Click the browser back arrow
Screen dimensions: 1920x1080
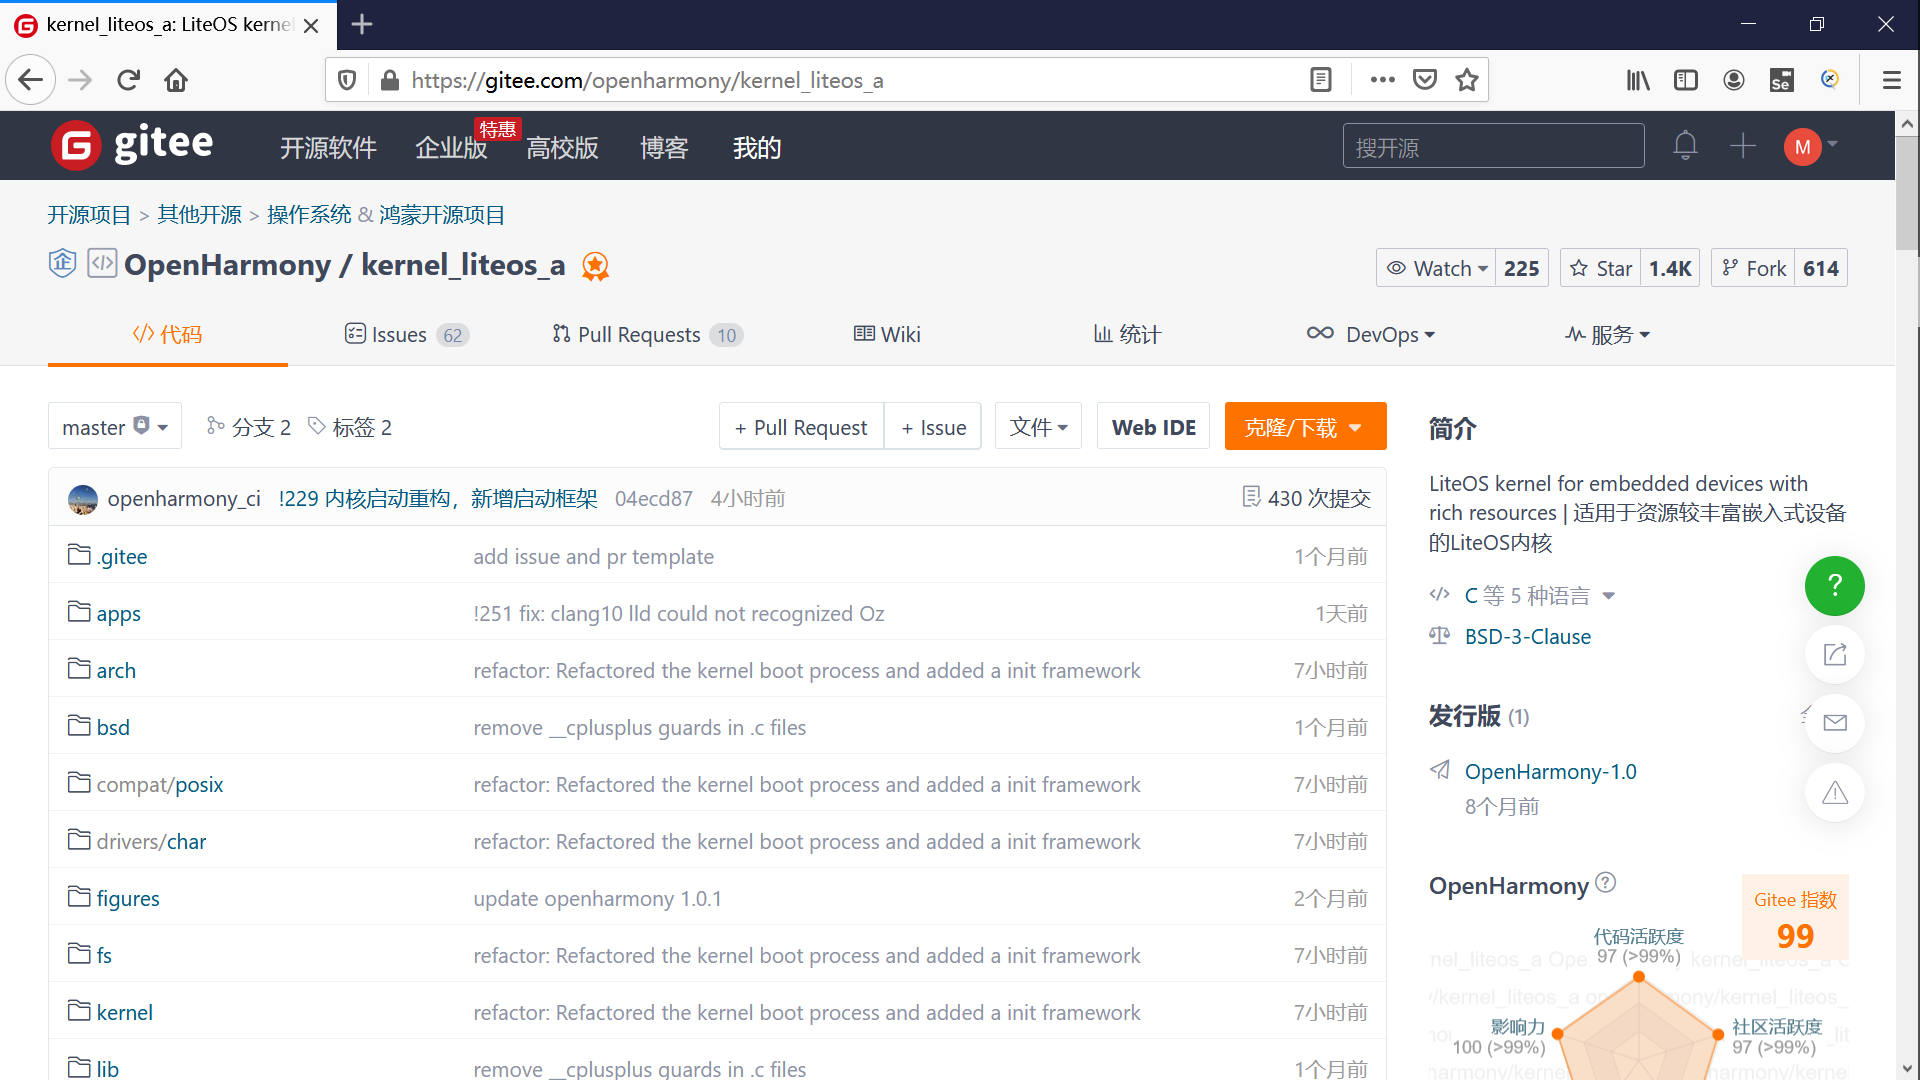click(x=31, y=80)
